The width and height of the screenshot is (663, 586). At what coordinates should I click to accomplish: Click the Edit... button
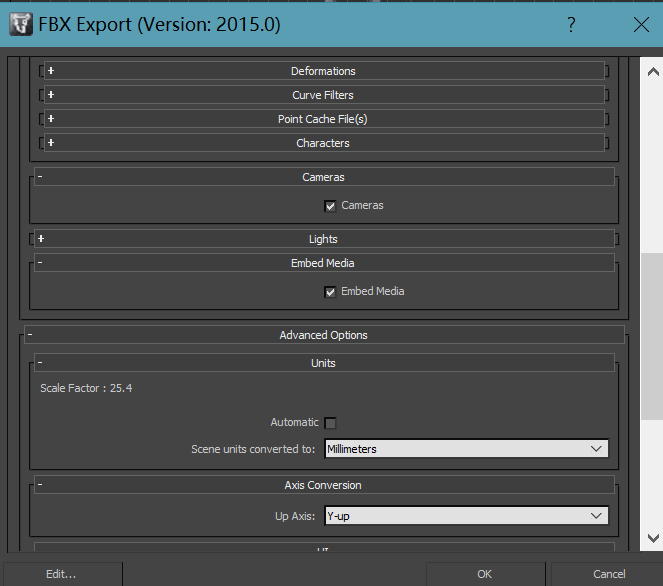tap(61, 574)
